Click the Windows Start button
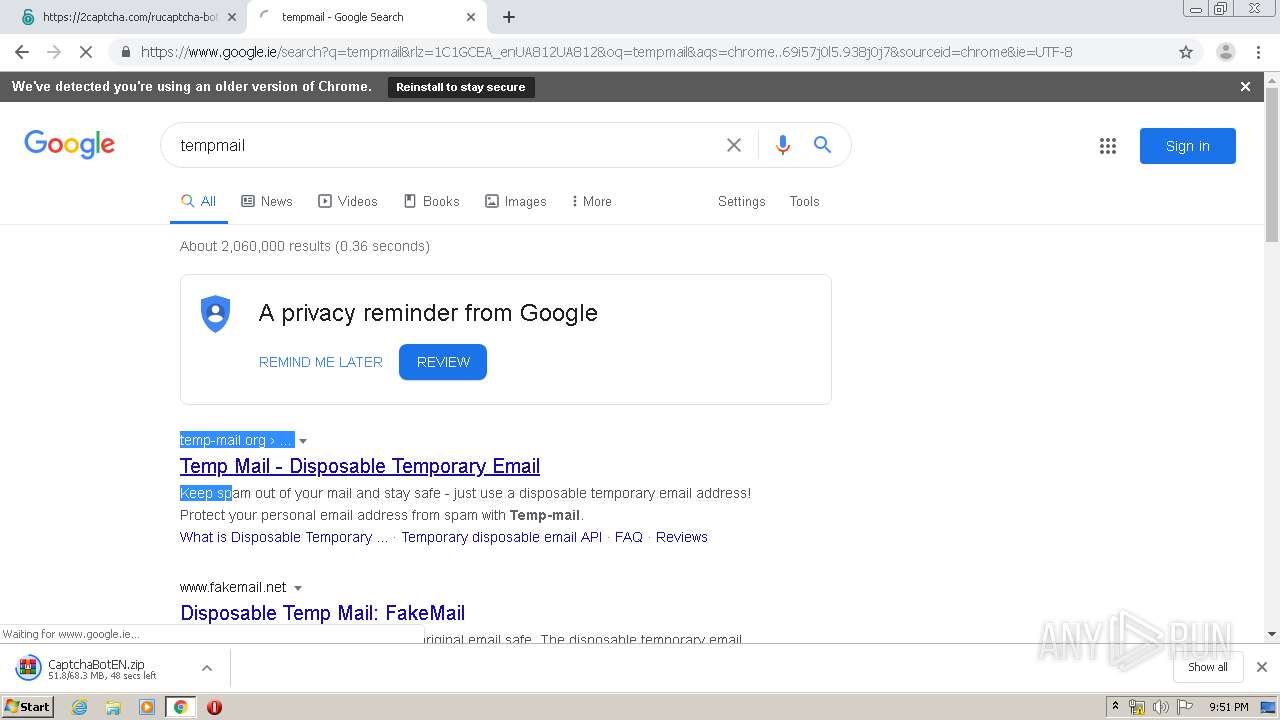 tap(28, 707)
